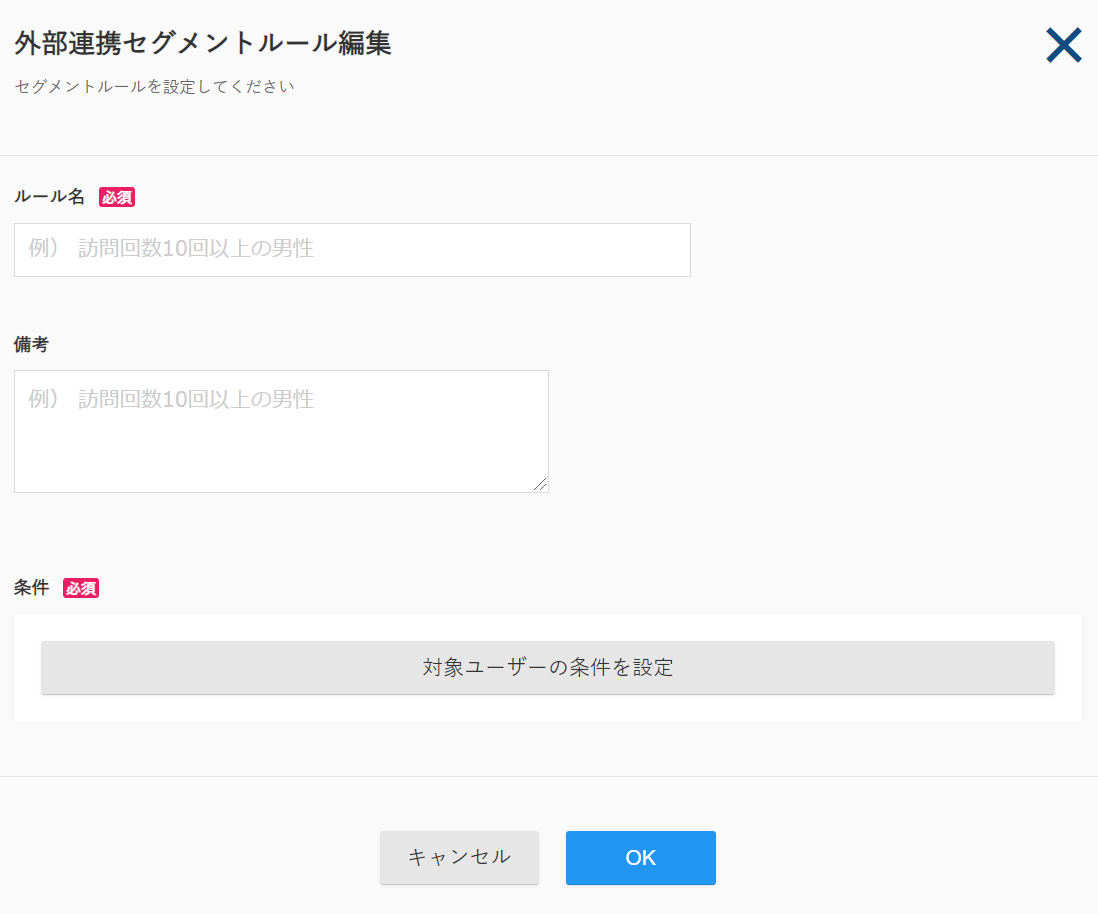Click the 対象ユーザーの条件を設定 button
This screenshot has height=914, width=1098.
(548, 667)
